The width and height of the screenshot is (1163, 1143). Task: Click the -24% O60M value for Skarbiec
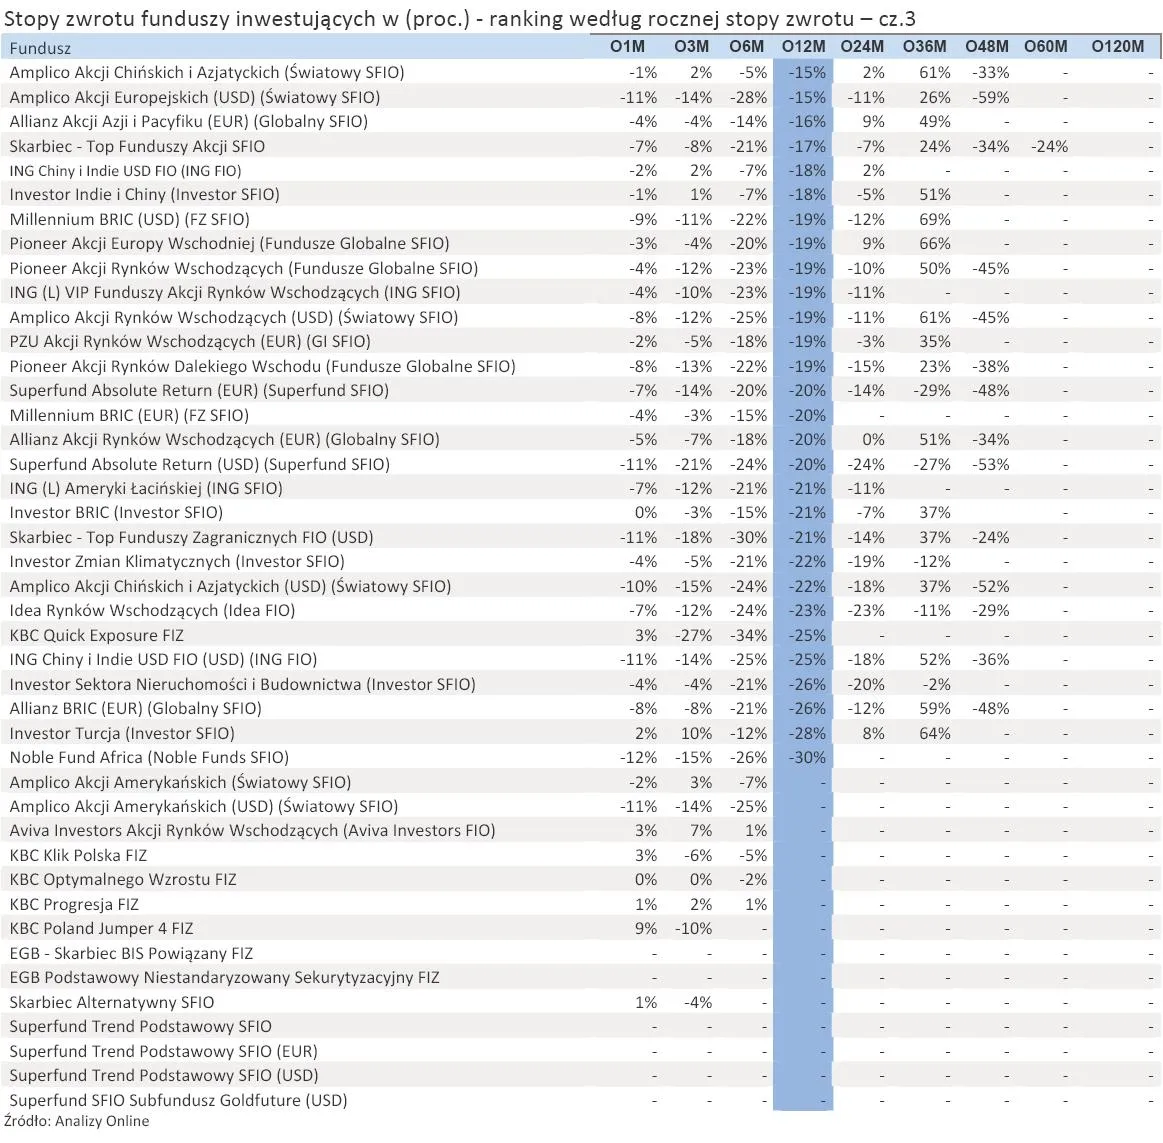(x=1048, y=146)
